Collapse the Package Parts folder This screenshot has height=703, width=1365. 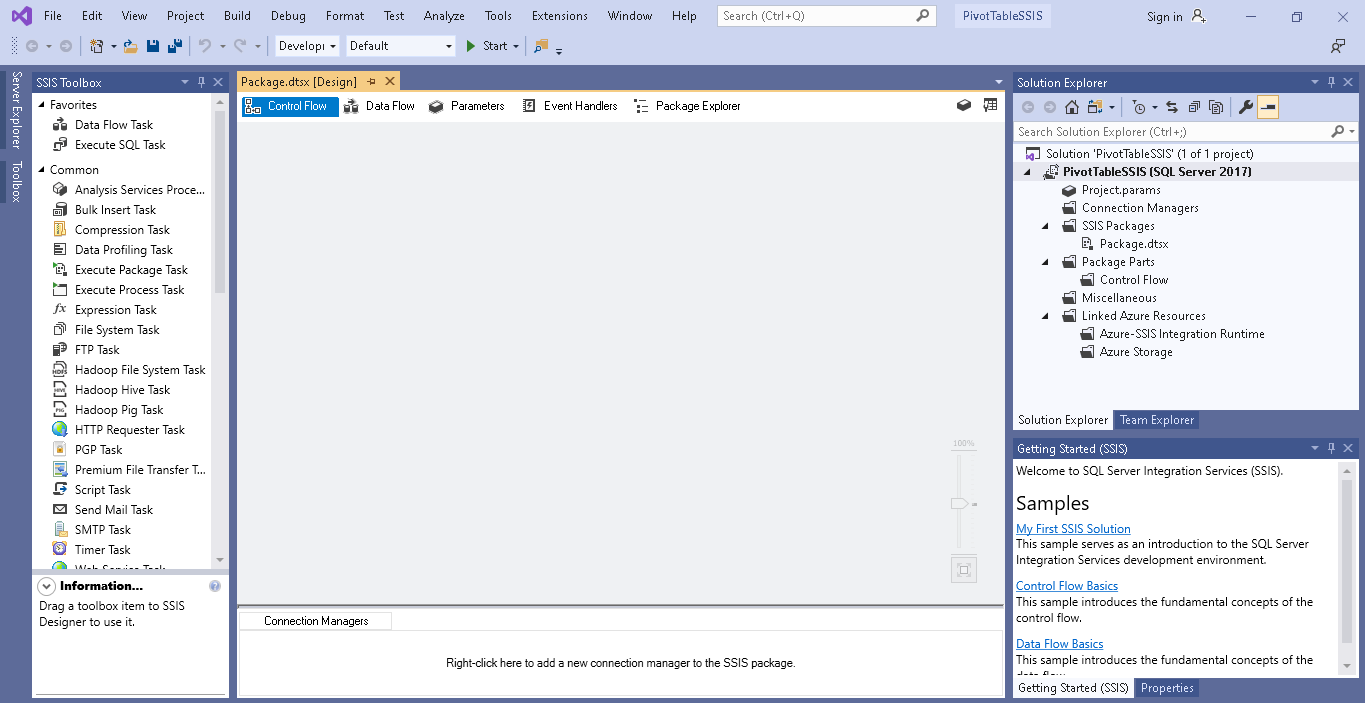click(x=1045, y=262)
